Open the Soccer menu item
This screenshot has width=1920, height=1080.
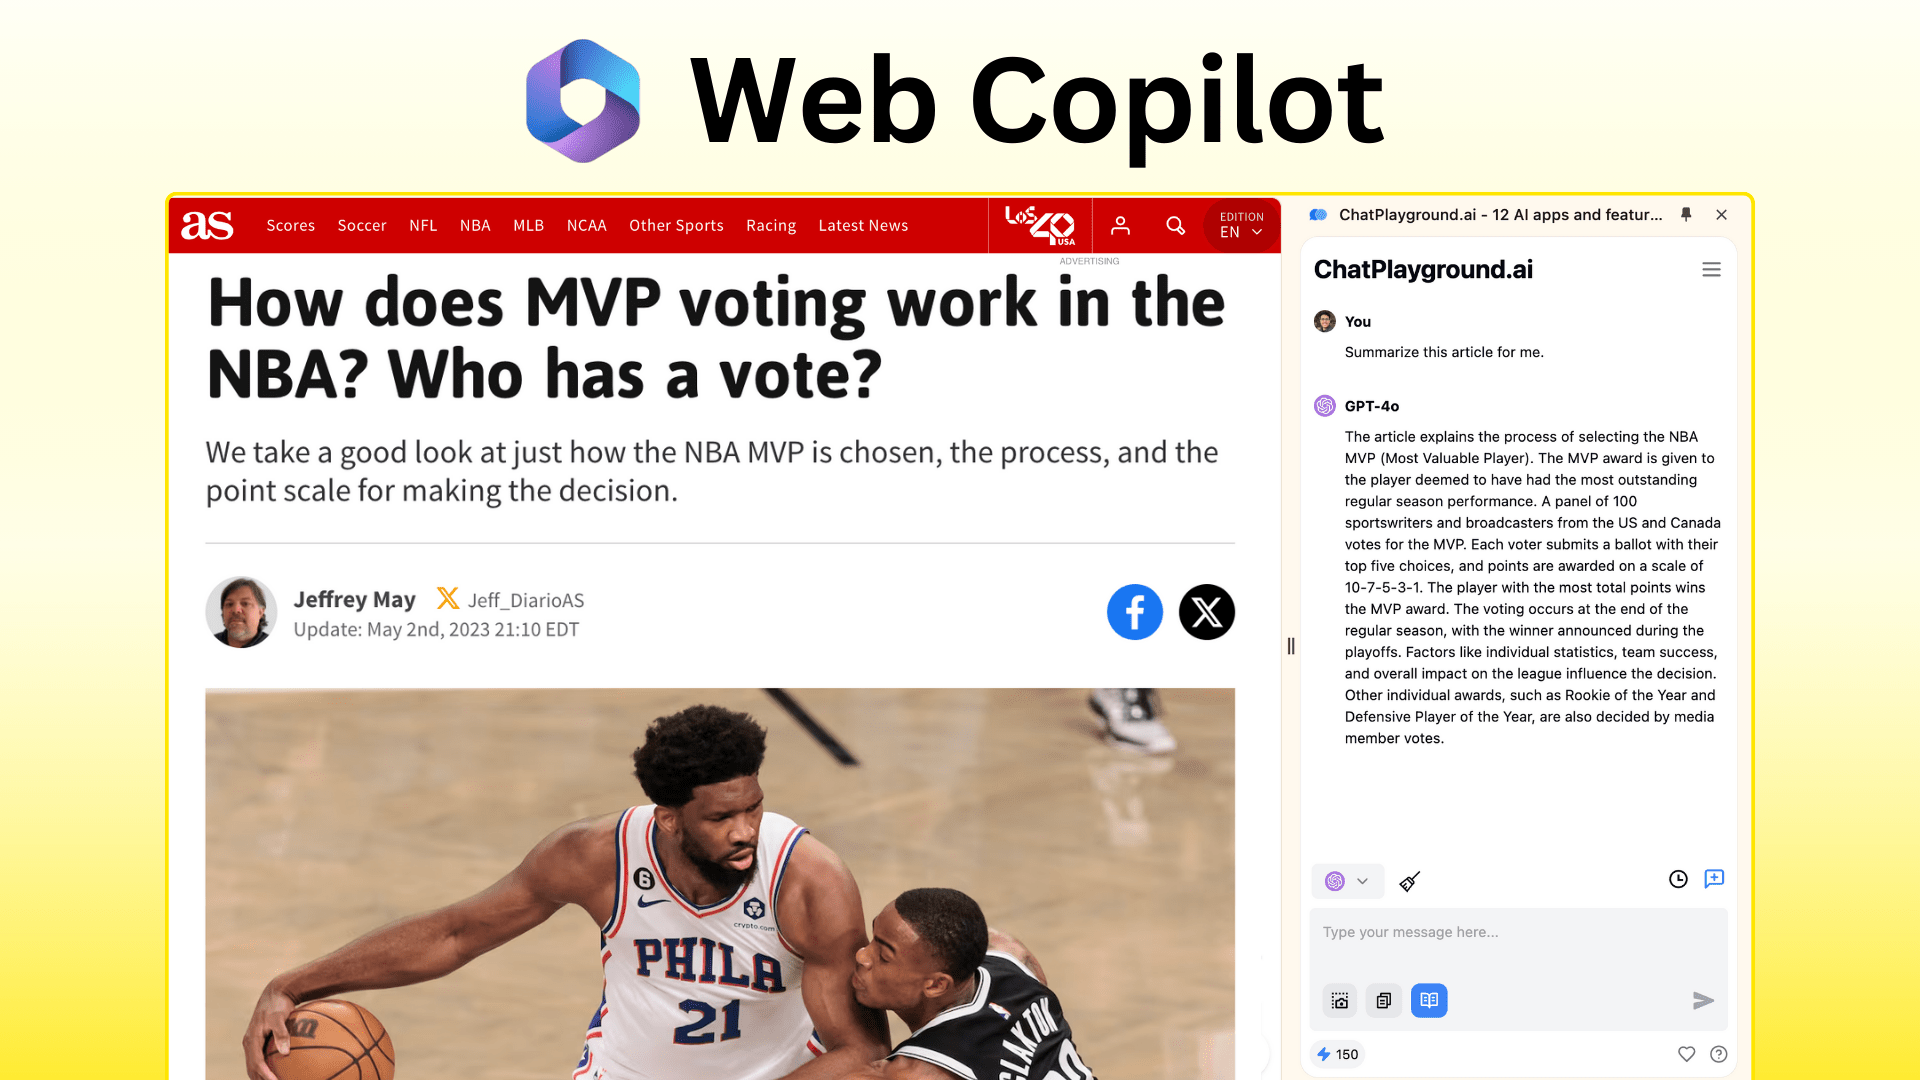pyautogui.click(x=363, y=225)
